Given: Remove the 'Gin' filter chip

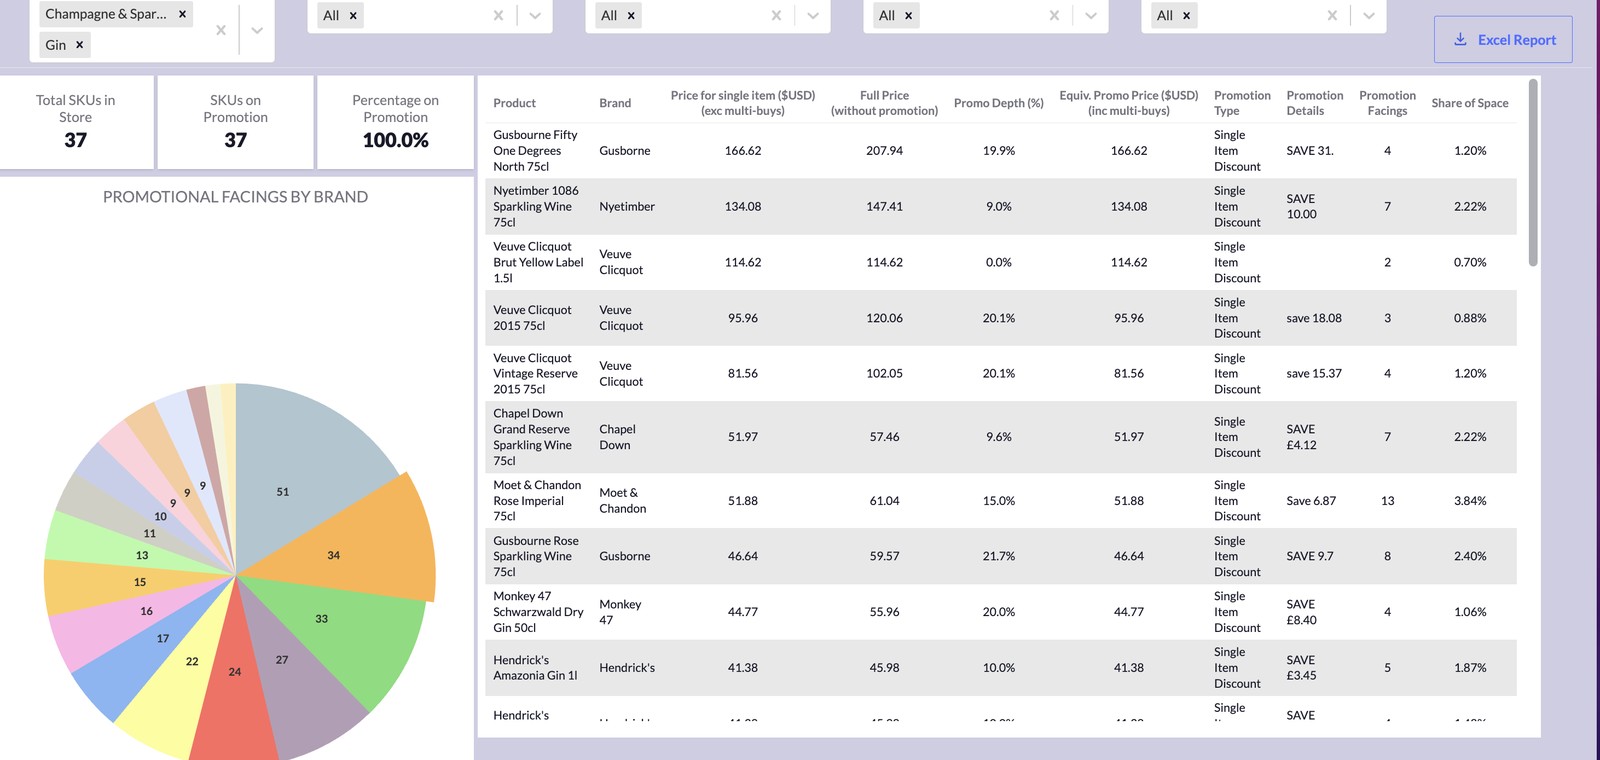Looking at the screenshot, I should (x=79, y=45).
